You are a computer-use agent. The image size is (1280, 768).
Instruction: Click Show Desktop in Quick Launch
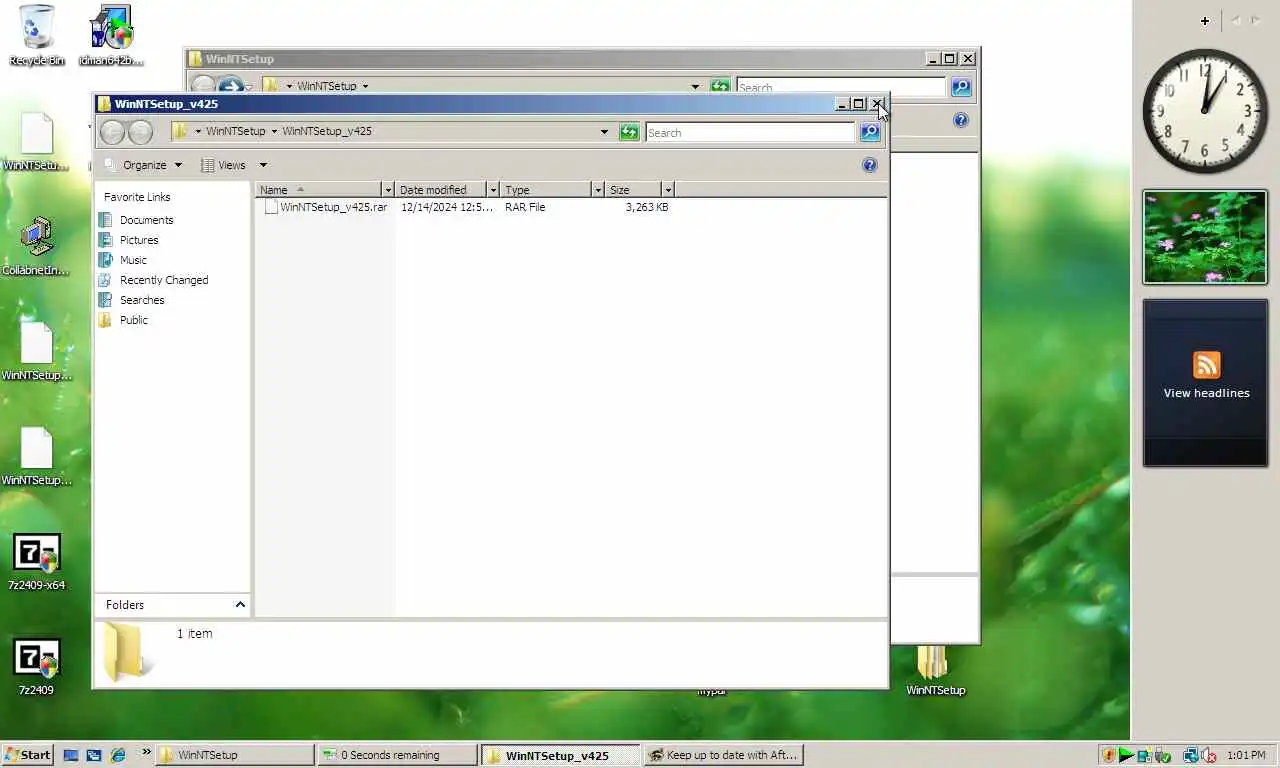[71, 755]
